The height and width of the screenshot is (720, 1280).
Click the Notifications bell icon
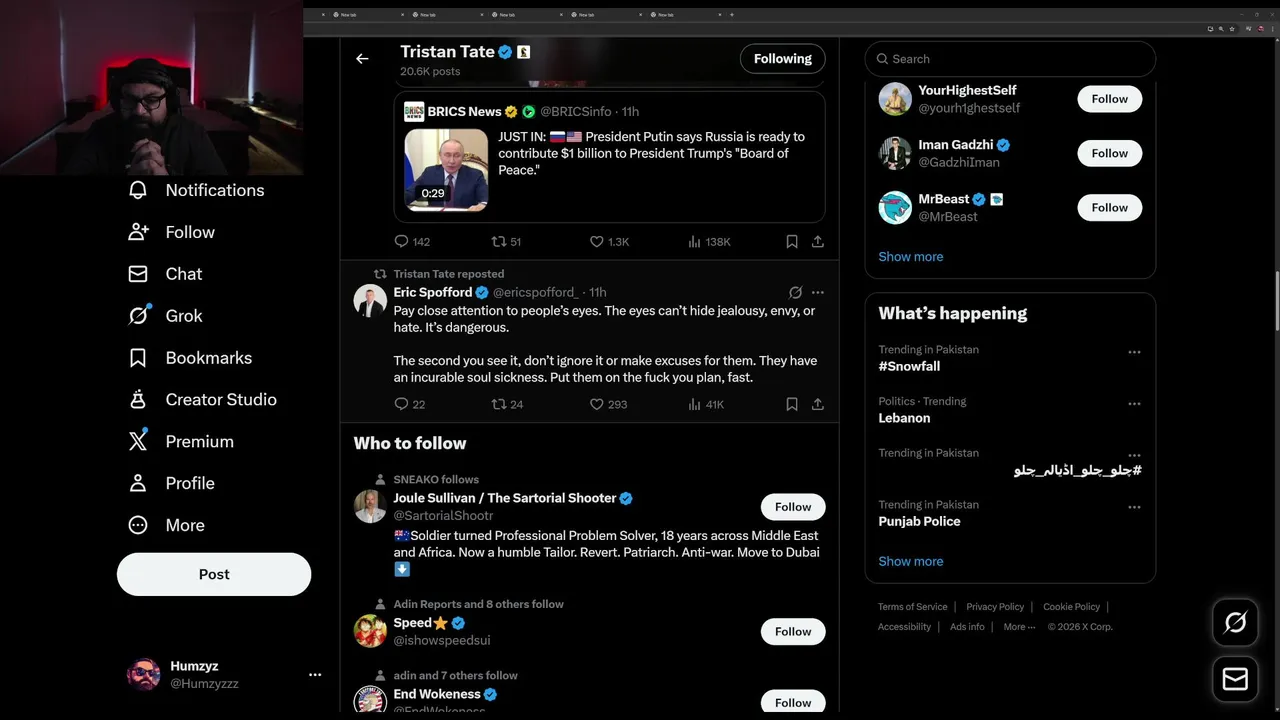click(138, 190)
